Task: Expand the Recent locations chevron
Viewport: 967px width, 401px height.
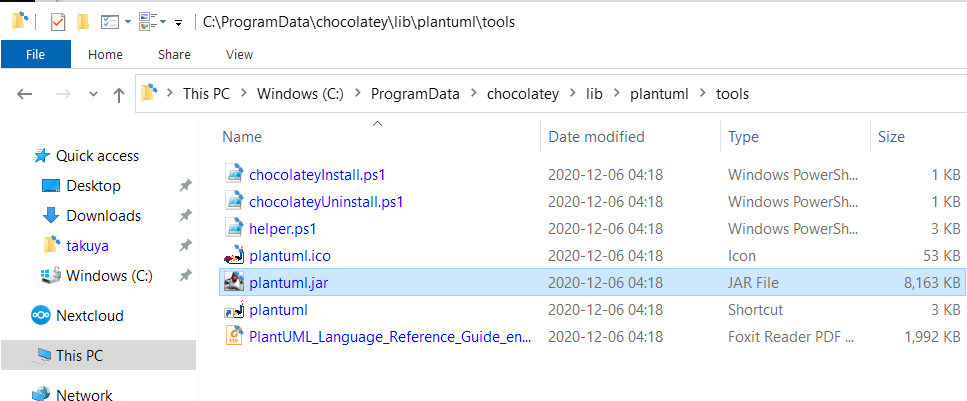Action: coord(93,94)
